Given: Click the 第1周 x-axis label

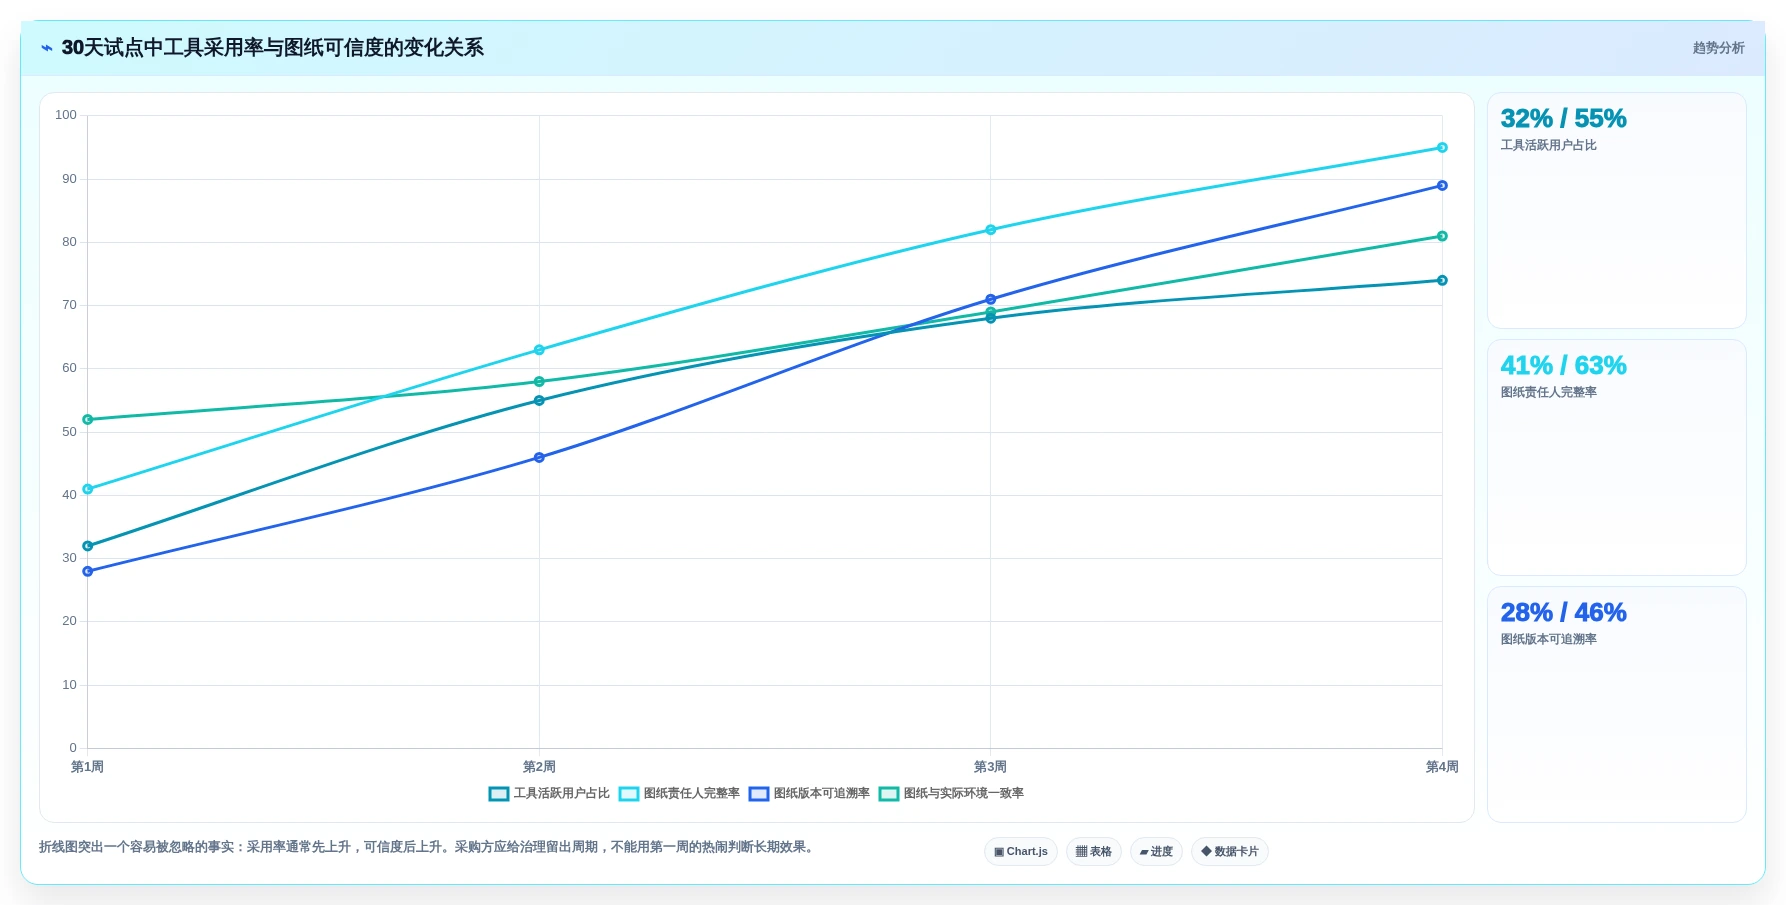Looking at the screenshot, I should [x=88, y=767].
